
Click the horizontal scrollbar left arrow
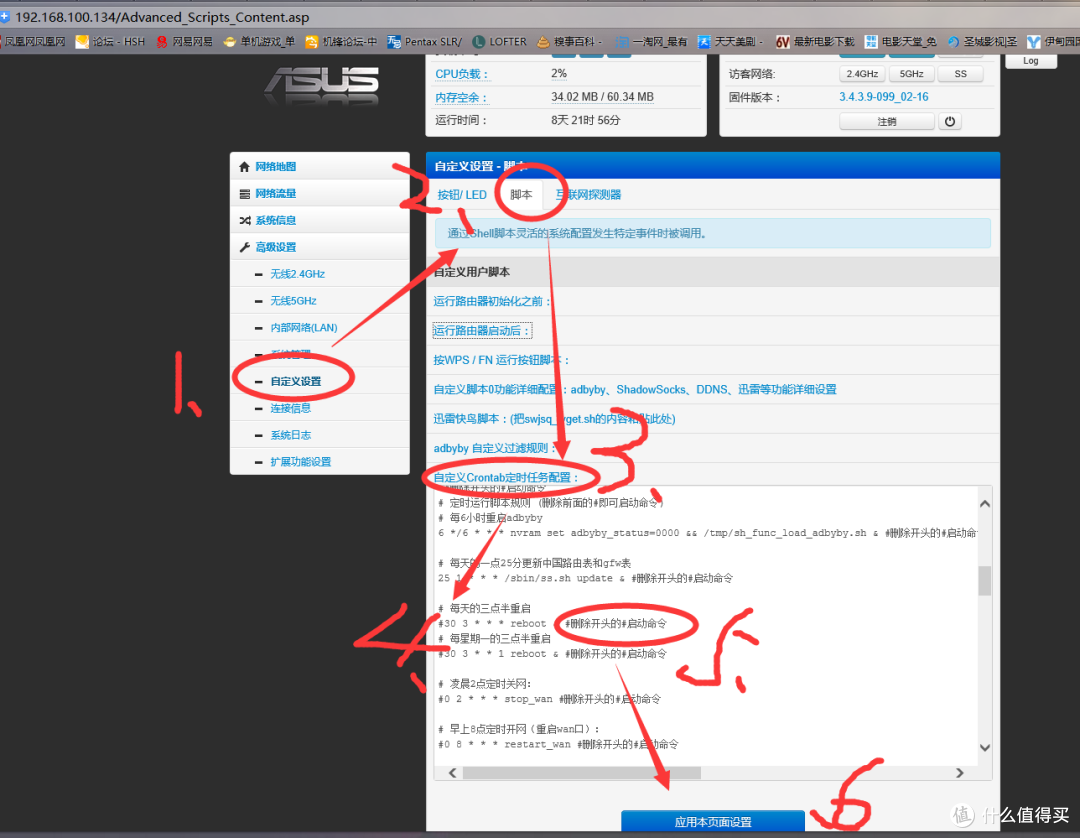tap(453, 773)
